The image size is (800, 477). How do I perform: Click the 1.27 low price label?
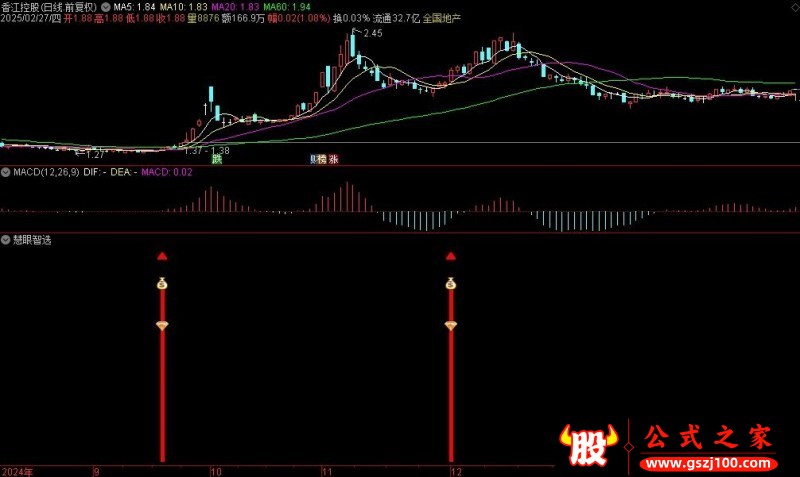pyautogui.click(x=95, y=154)
